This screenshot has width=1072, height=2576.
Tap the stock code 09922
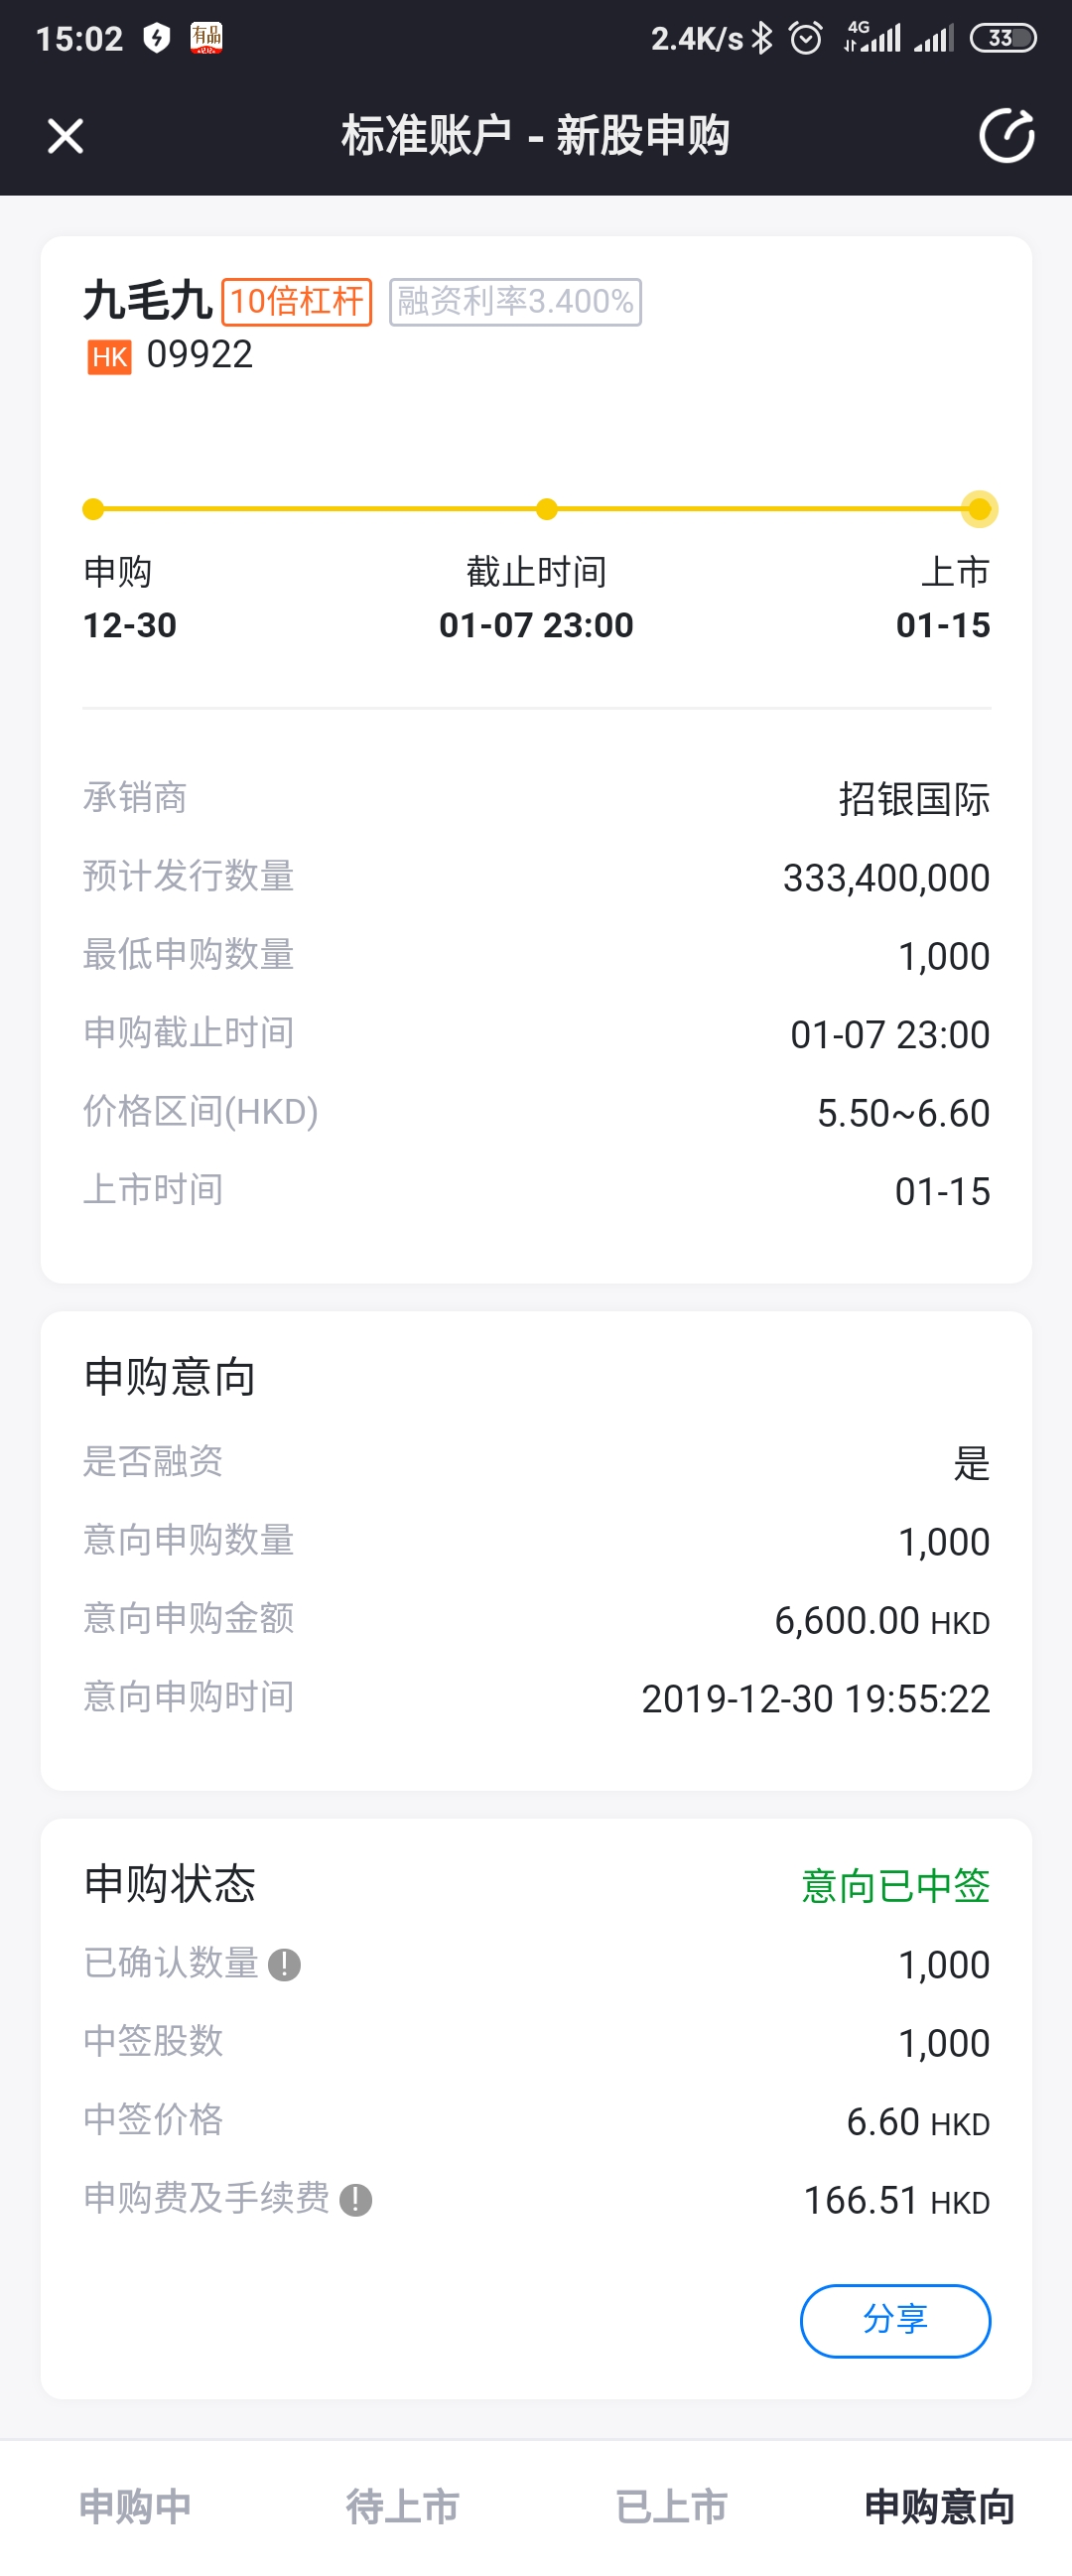(x=199, y=355)
